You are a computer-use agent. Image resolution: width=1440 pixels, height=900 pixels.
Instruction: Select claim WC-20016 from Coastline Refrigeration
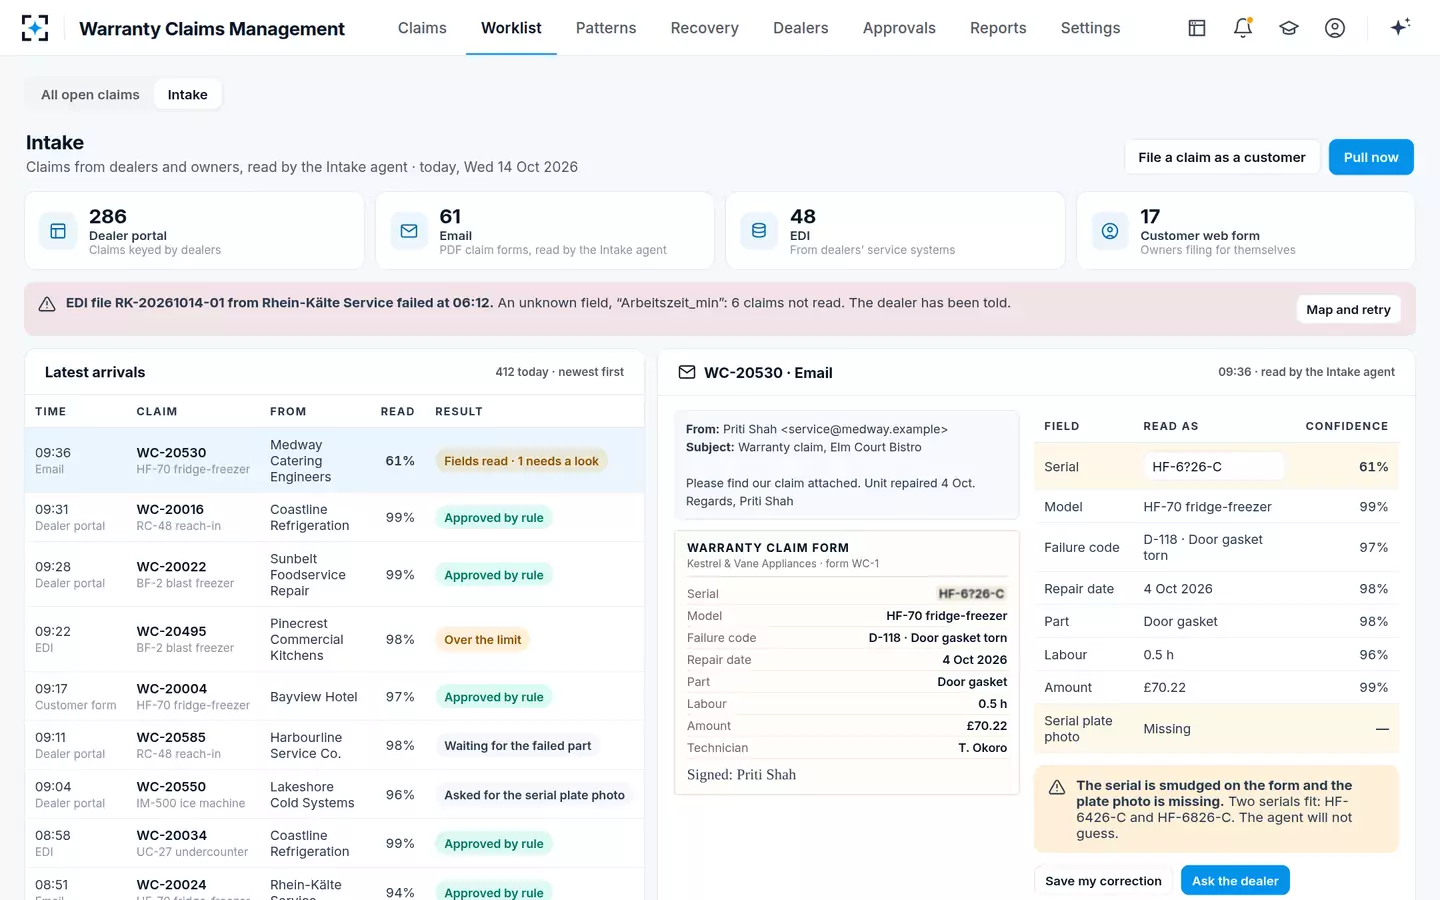[334, 518]
